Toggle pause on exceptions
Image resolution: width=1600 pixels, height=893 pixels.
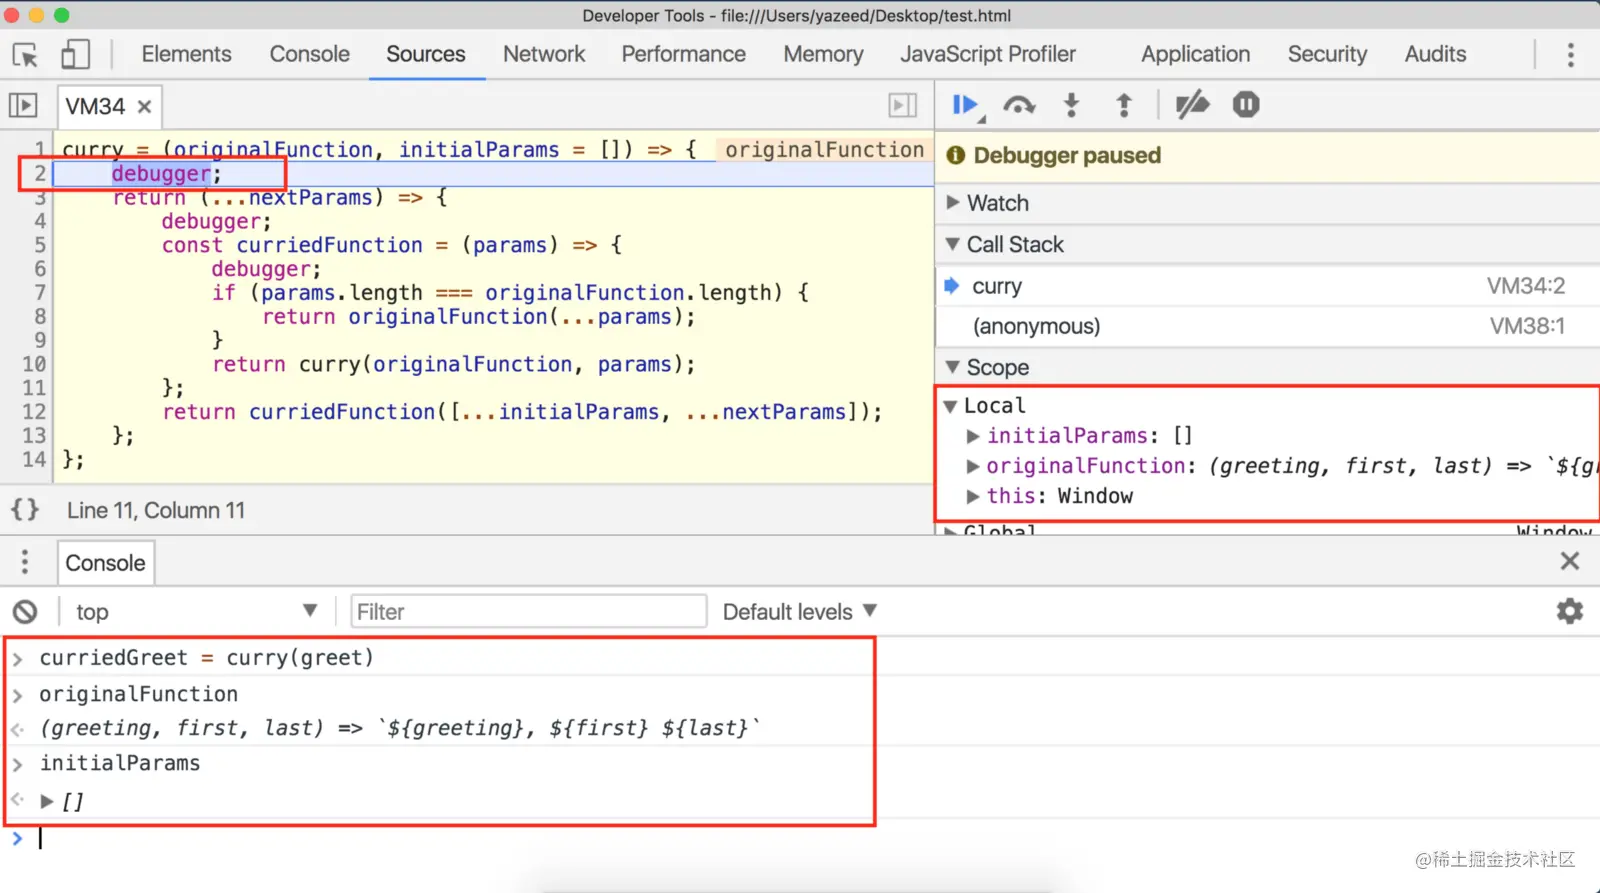click(1245, 105)
